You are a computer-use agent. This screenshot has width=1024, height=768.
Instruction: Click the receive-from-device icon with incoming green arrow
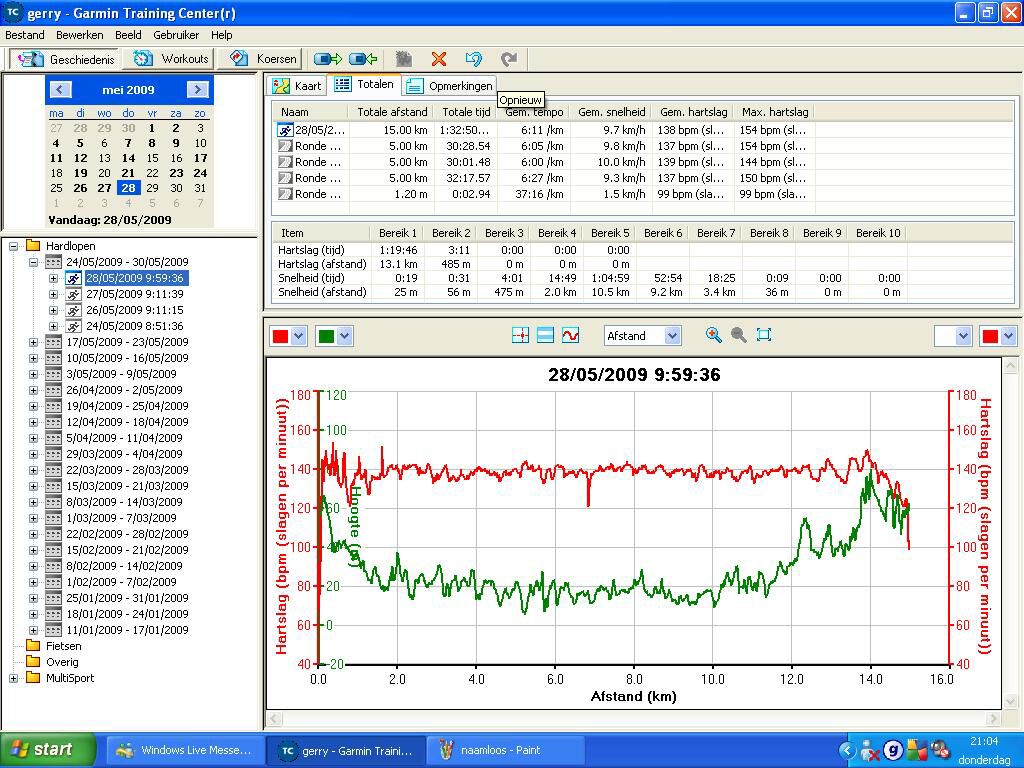coord(363,59)
